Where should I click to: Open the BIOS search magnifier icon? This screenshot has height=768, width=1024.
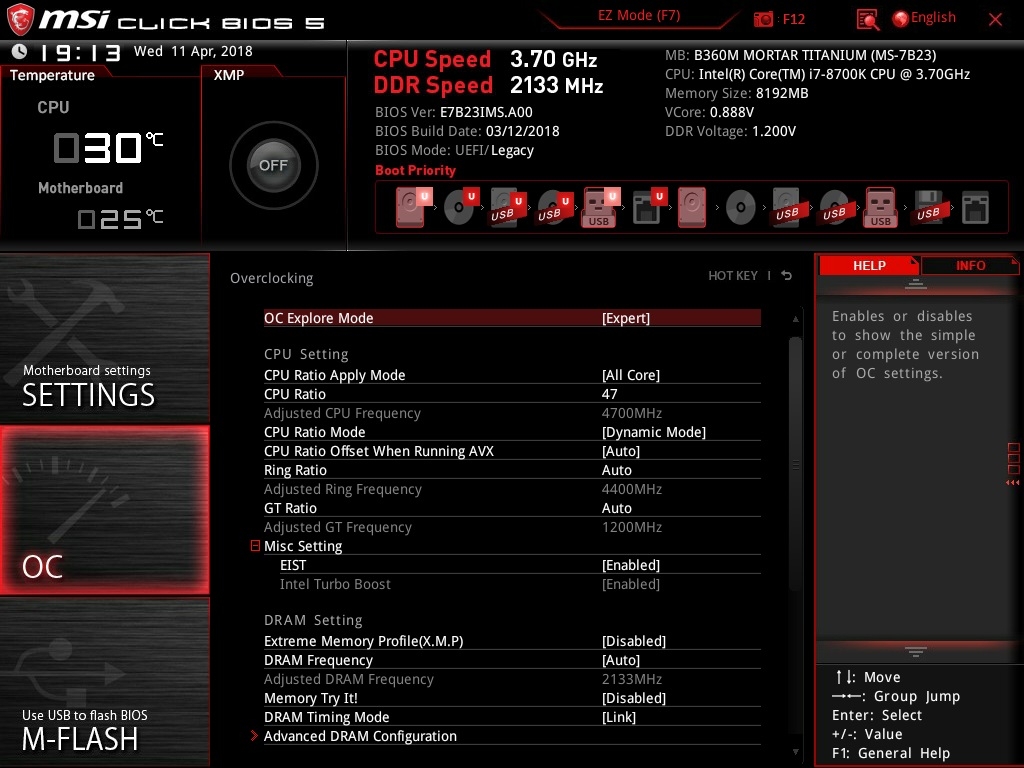[x=867, y=20]
